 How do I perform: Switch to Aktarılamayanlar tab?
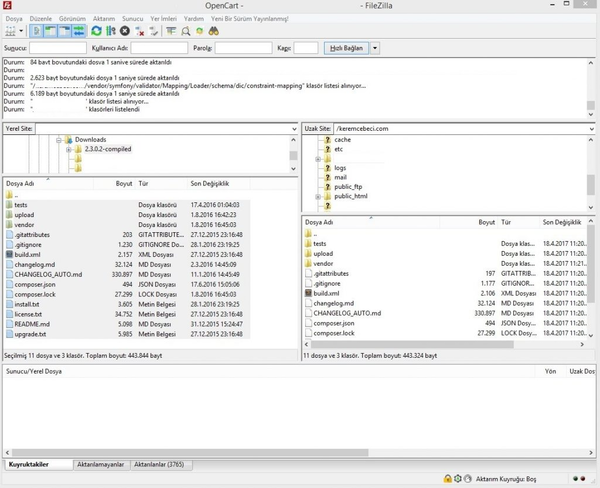pyautogui.click(x=101, y=465)
